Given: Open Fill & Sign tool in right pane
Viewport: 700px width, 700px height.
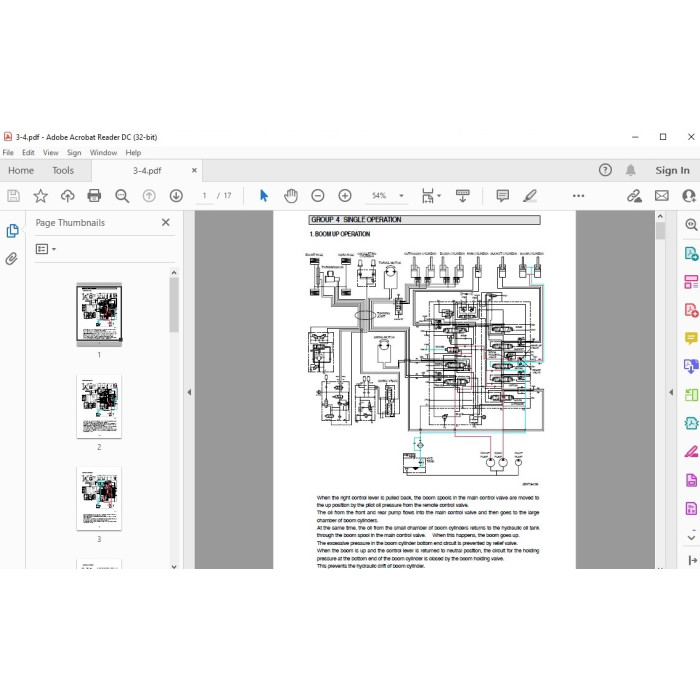Looking at the screenshot, I should 691,452.
